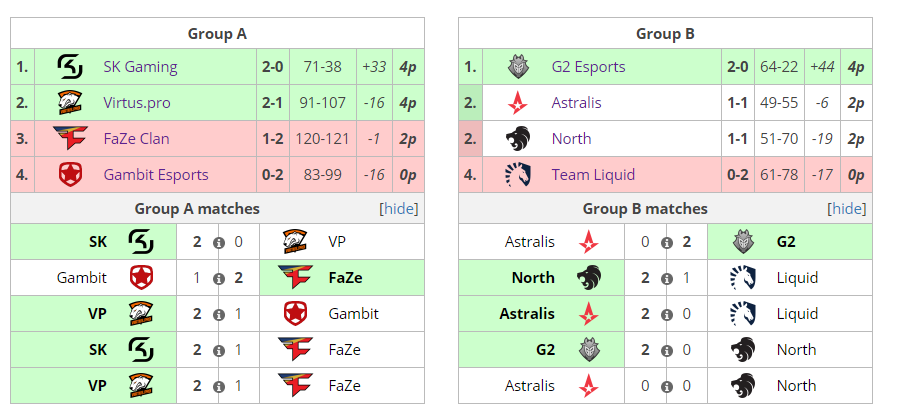
Task: Open match info for Astralis vs North
Action: point(667,387)
